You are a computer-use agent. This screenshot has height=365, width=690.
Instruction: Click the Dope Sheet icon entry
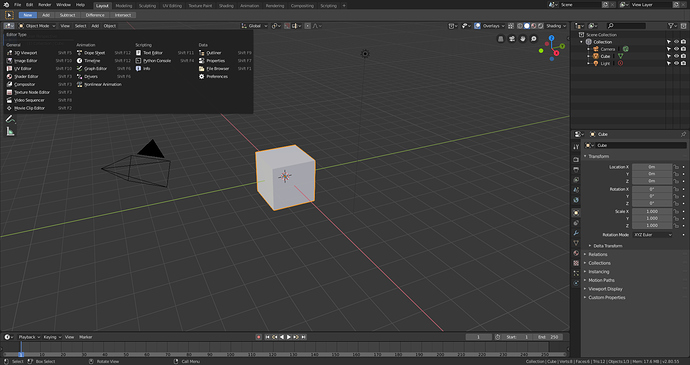coord(80,53)
